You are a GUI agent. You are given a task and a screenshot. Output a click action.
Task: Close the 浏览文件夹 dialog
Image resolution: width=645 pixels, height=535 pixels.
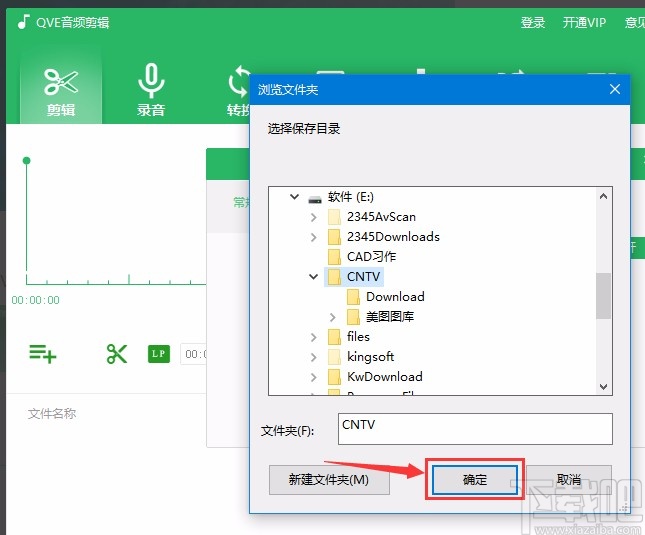[x=615, y=89]
